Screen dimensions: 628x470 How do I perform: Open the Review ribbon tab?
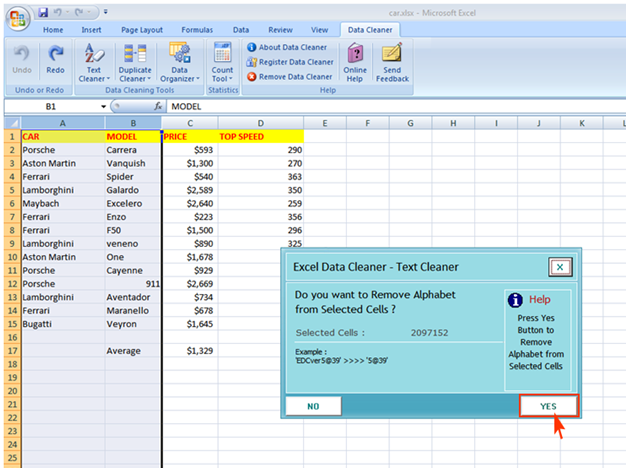click(x=280, y=30)
